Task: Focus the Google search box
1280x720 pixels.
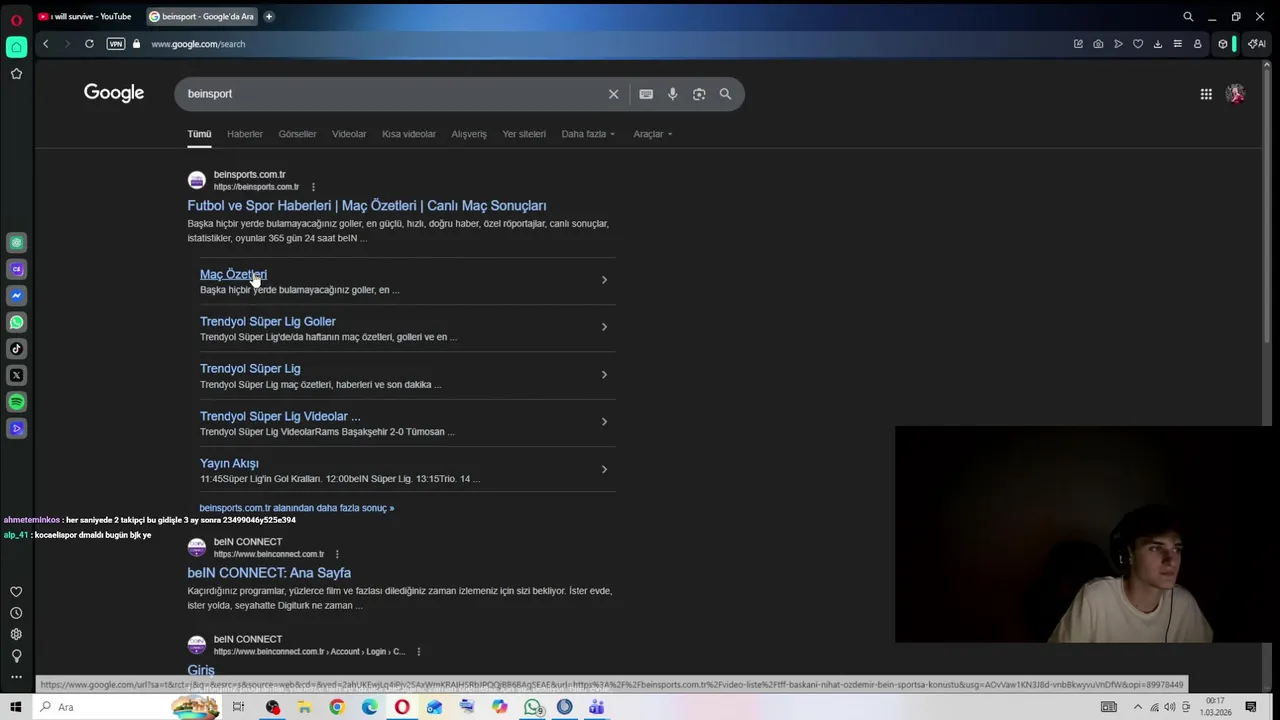Action: click(x=395, y=94)
